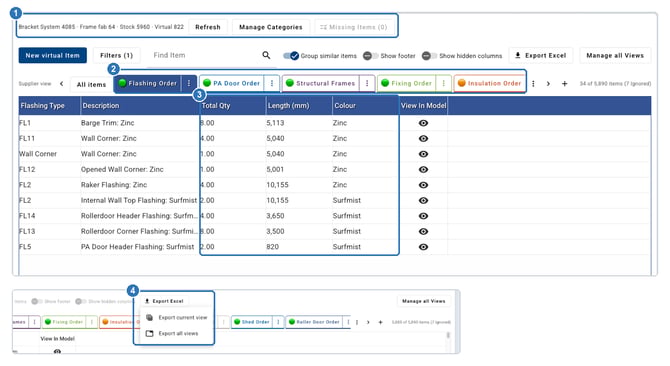
Task: Toggle Show hidden columns in lower panel
Action: tap(81, 301)
